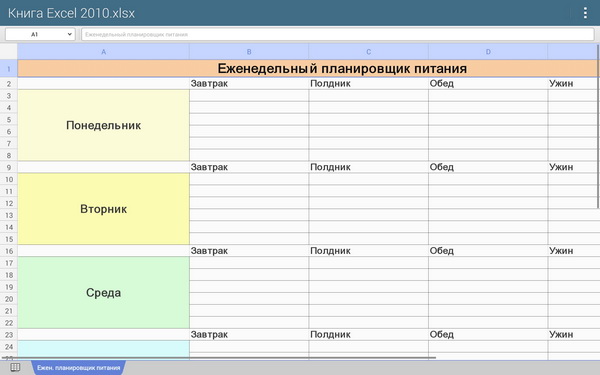Select column C header
Image resolution: width=600 pixels, height=375 pixels.
[x=368, y=52]
